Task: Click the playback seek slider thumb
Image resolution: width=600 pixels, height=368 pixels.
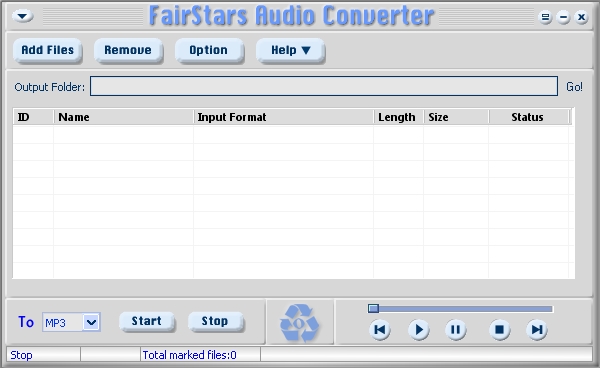Action: point(373,309)
